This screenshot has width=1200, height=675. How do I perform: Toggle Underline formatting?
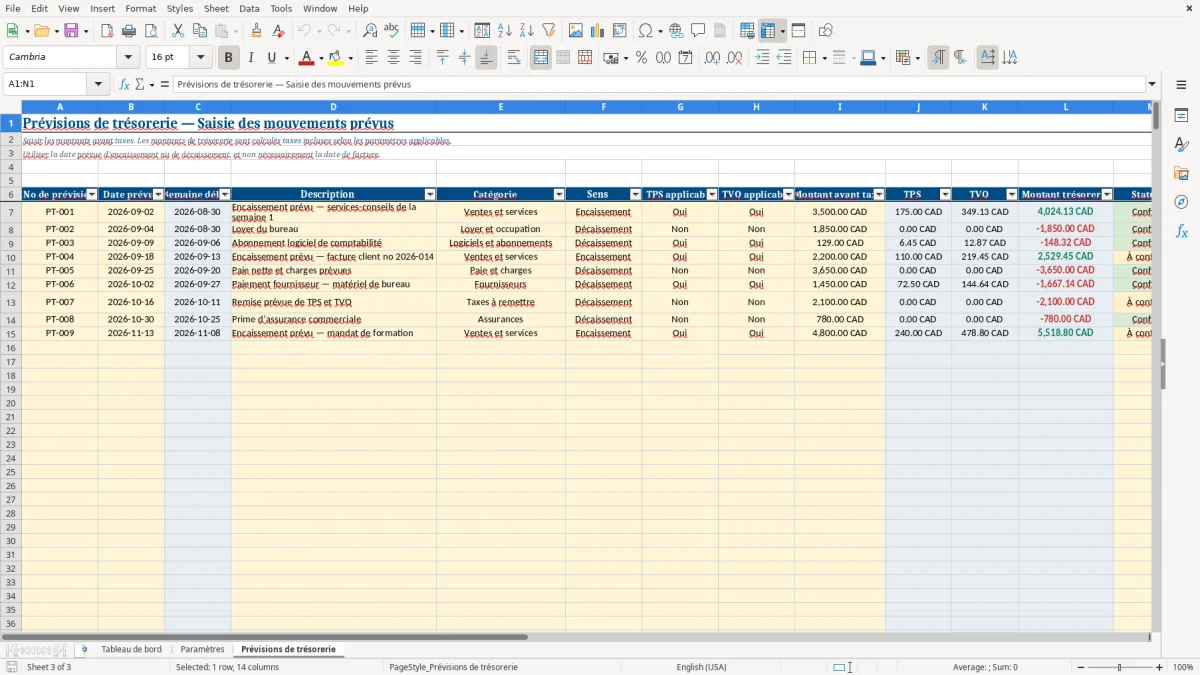(x=271, y=58)
